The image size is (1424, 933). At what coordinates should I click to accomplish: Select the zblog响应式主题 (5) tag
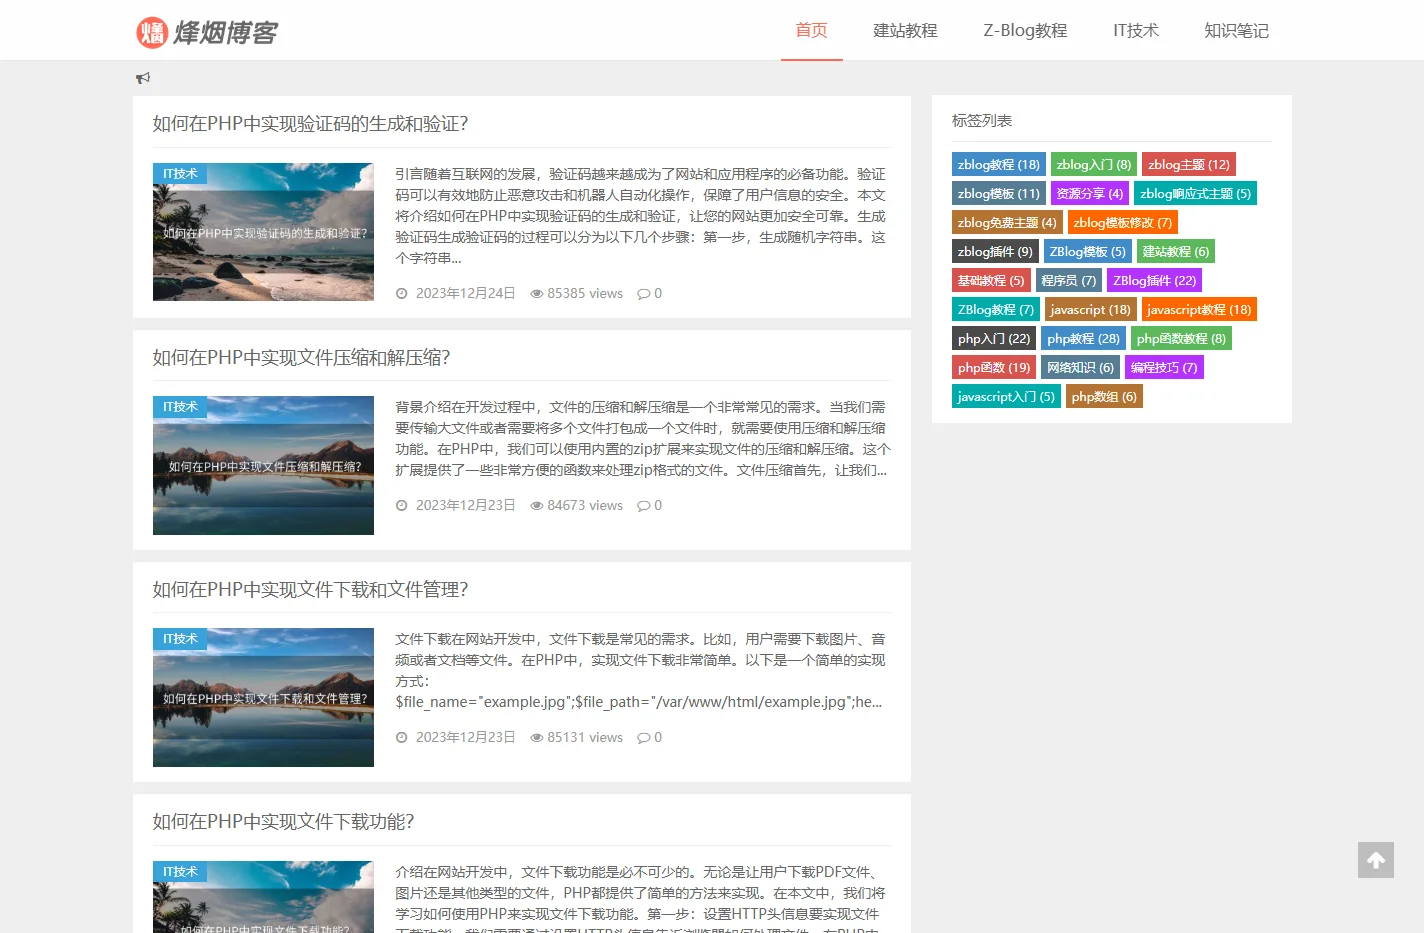tap(1195, 193)
